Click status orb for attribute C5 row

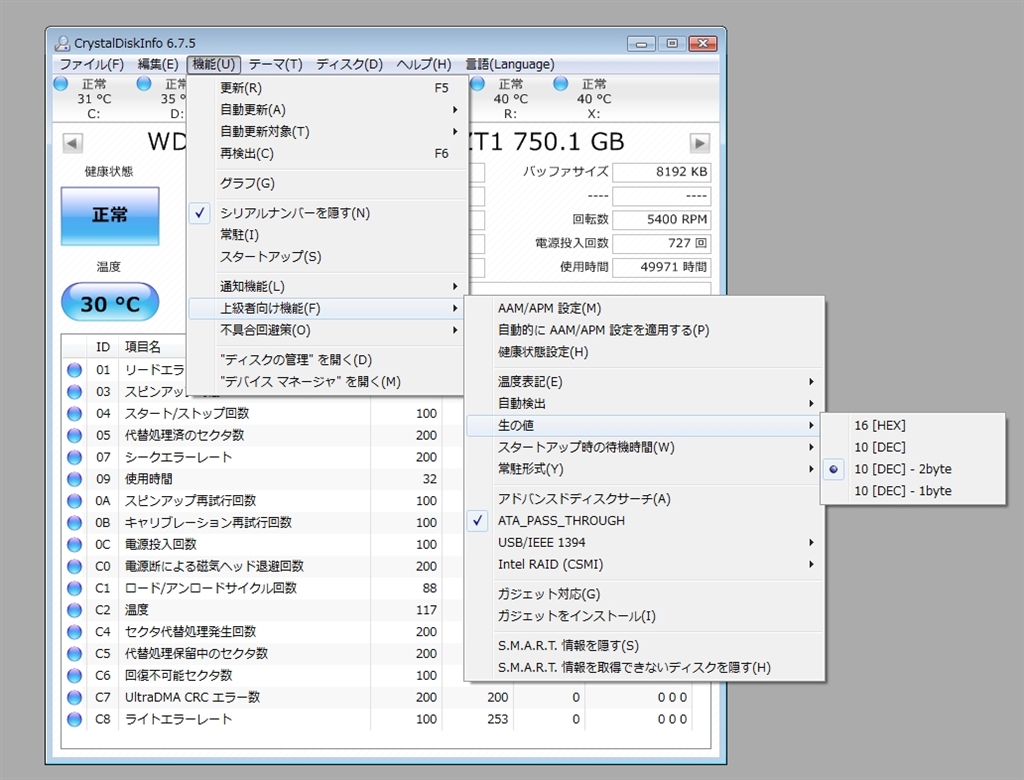tap(74, 653)
